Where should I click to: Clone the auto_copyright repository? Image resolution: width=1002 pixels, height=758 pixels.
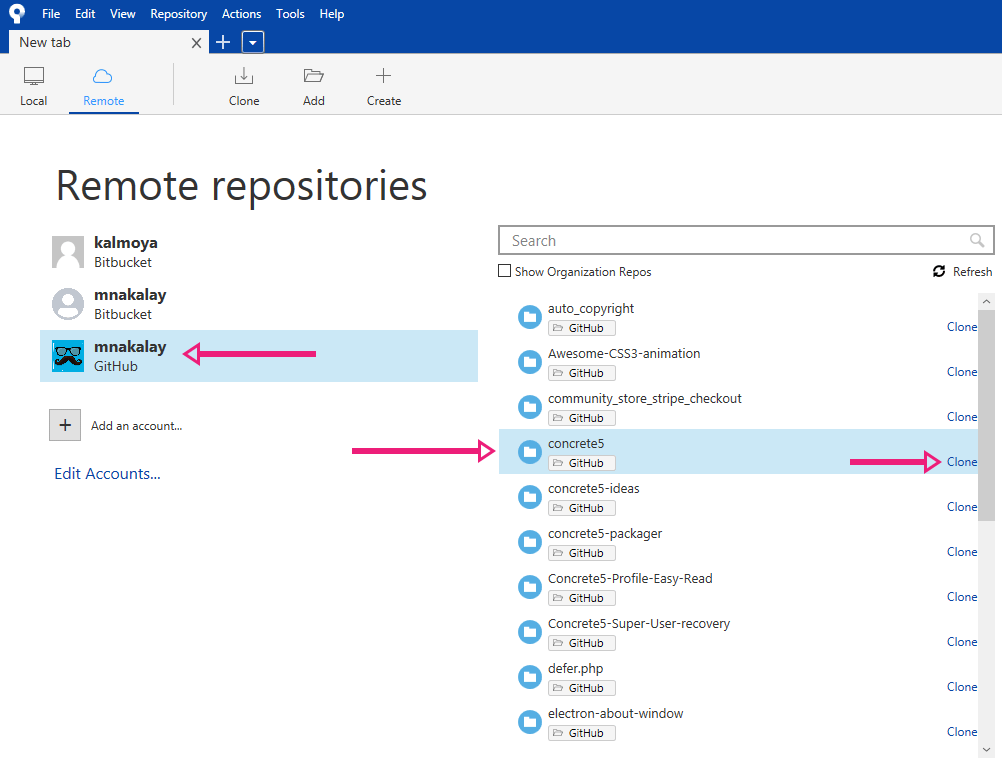pos(962,327)
